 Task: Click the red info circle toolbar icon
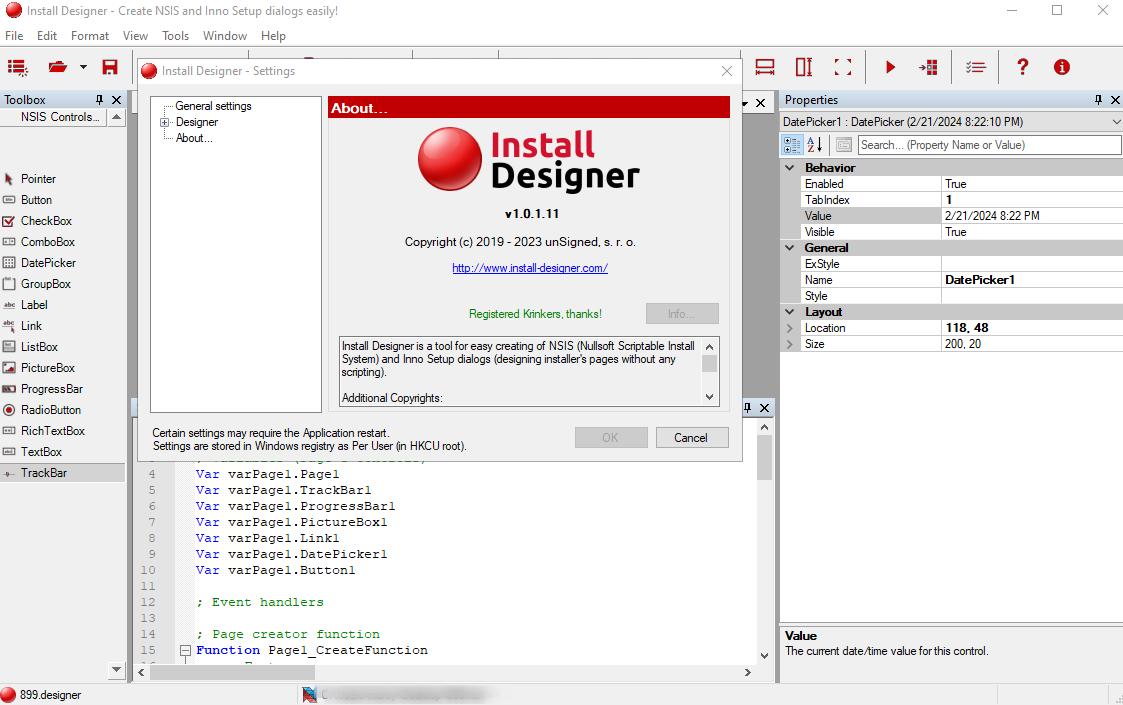(x=1061, y=67)
